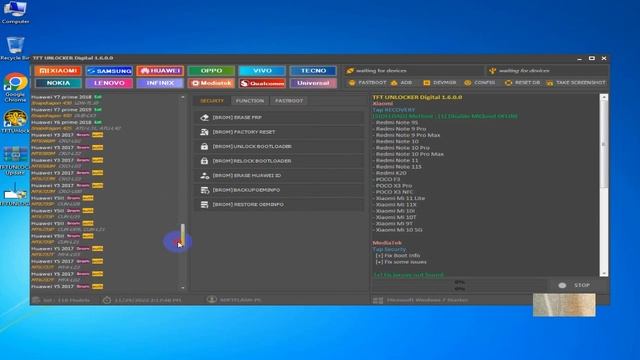Switch to the SECURITY tab
The height and width of the screenshot is (360, 640).
(212, 100)
